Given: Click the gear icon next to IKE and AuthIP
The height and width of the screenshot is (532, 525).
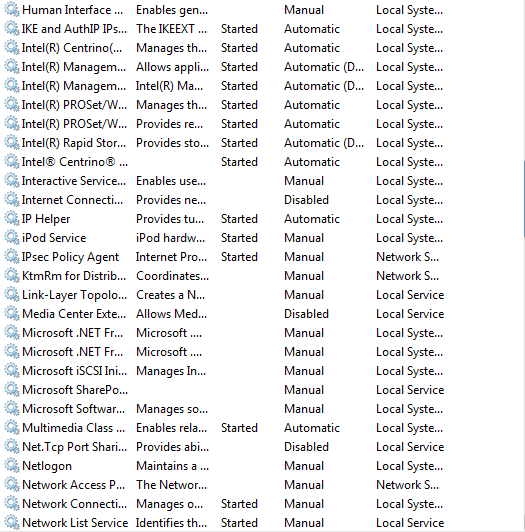Looking at the screenshot, I should click(x=12, y=28).
